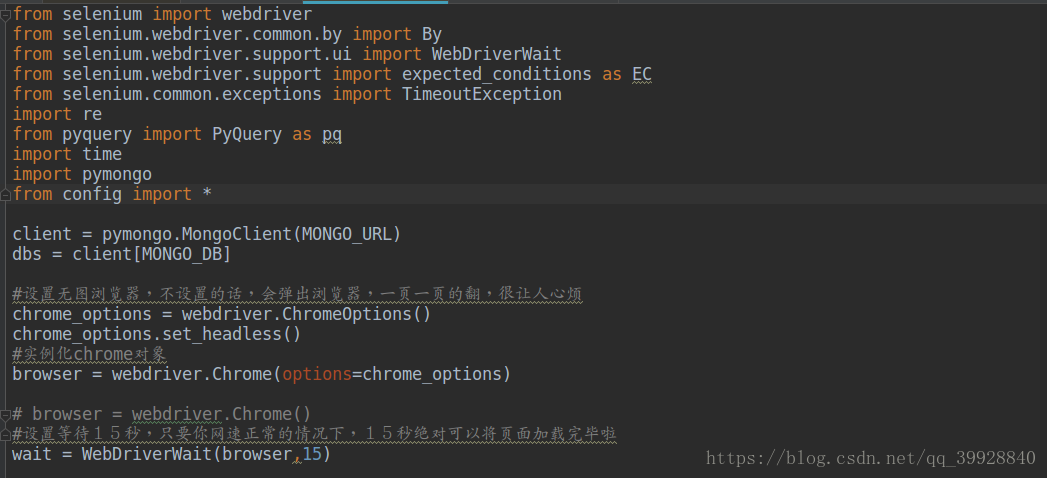This screenshot has width=1047, height=478.
Task: Open the blog.csdn.net watermark URL
Action: pos(870,458)
